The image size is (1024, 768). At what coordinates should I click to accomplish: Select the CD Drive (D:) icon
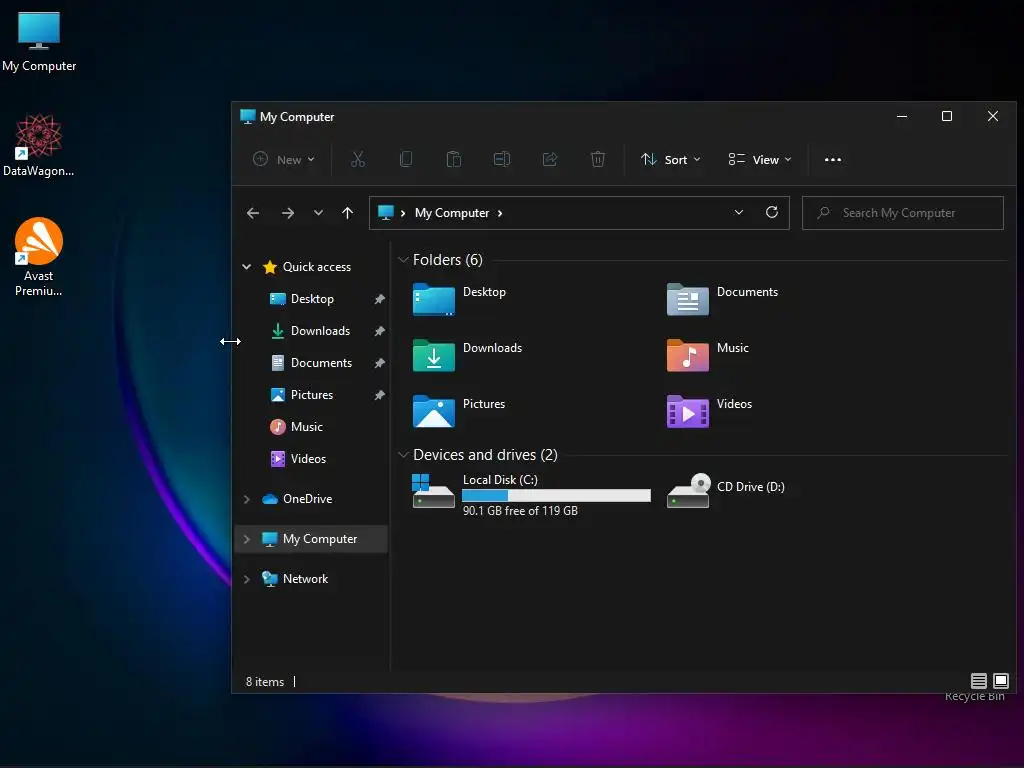tap(688, 490)
